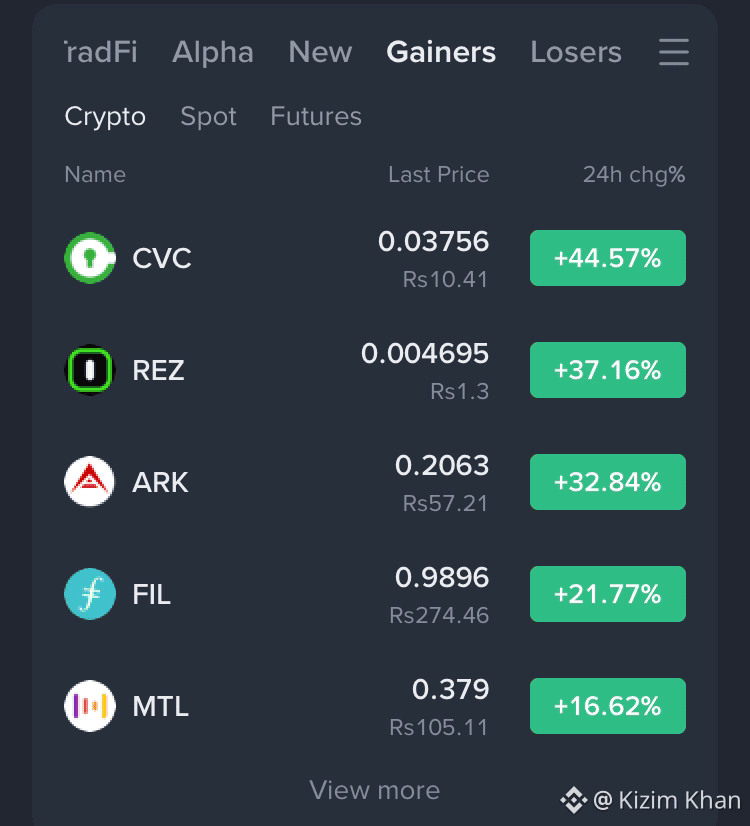Select the TradFi tab

point(101,52)
